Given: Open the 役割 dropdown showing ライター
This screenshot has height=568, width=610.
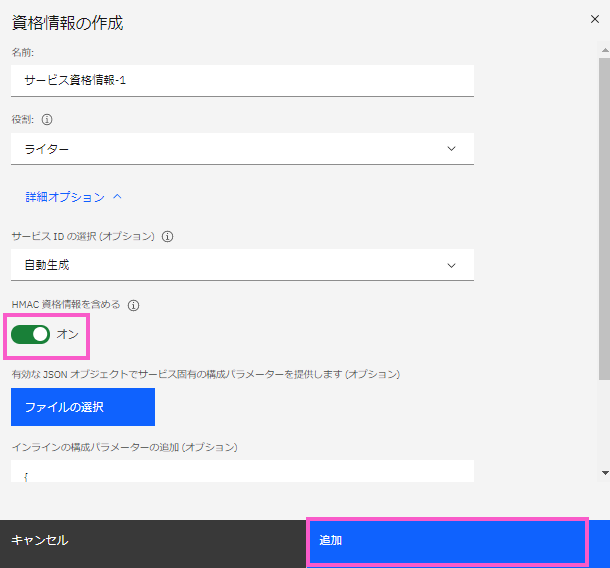Looking at the screenshot, I should pos(240,149).
